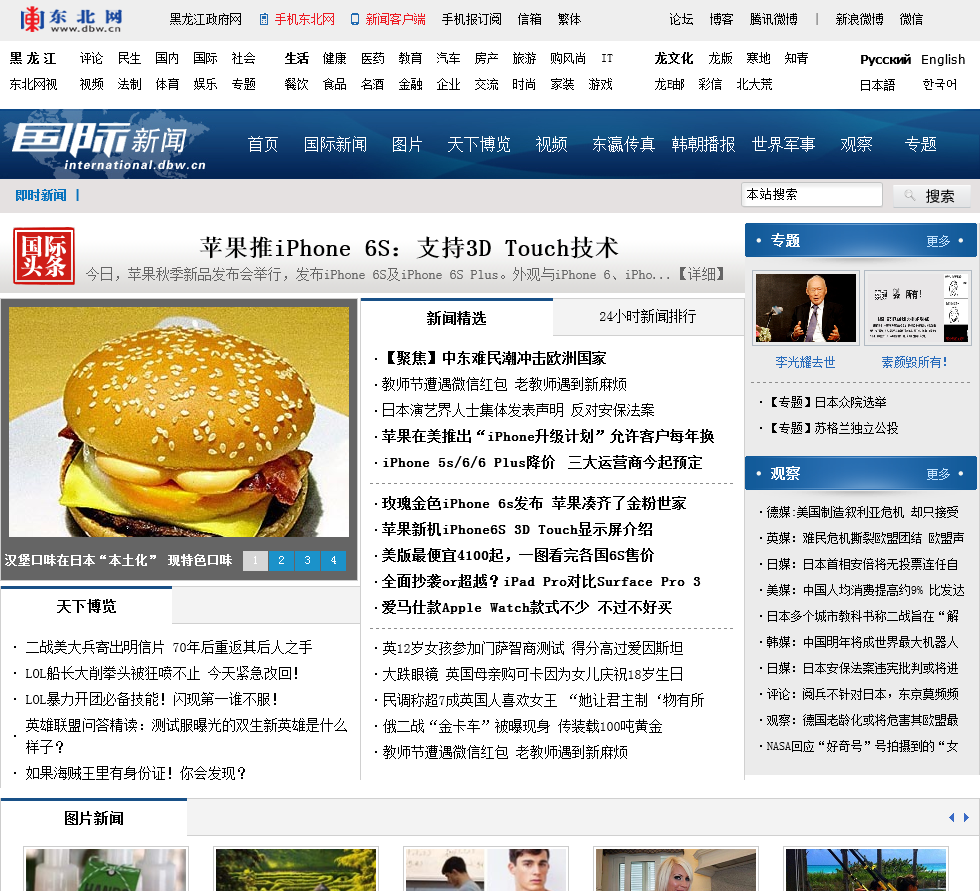Open 首页 in the blue navigation bar

(262, 145)
